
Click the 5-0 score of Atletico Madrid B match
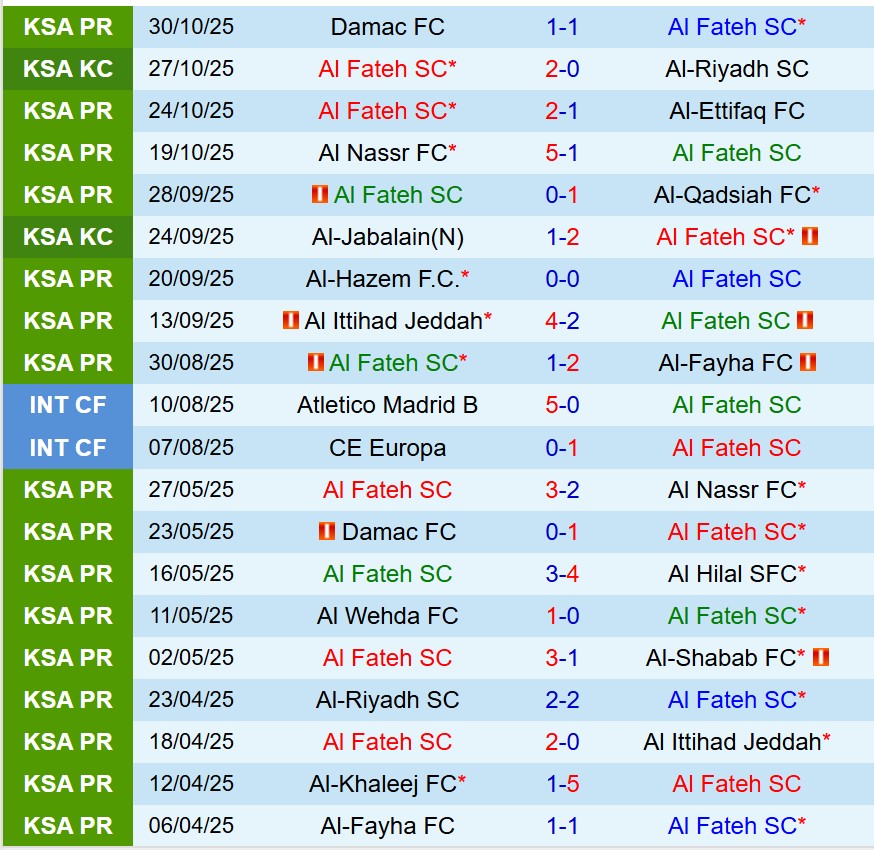[x=563, y=405]
